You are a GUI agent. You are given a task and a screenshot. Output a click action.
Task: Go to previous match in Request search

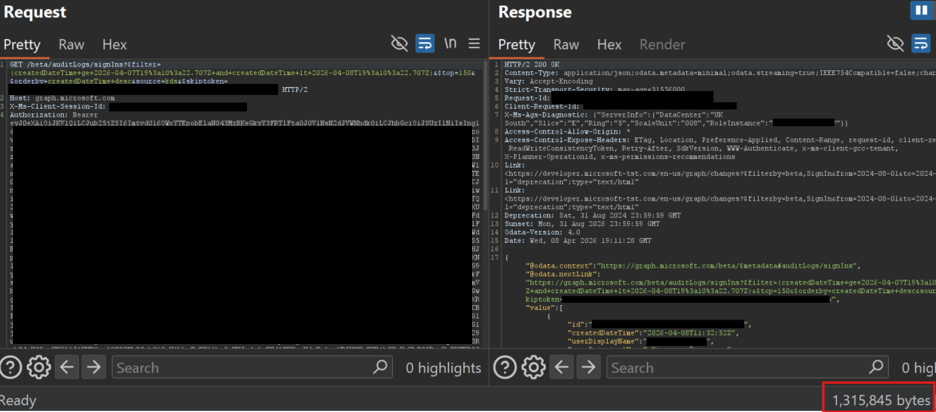coord(66,367)
